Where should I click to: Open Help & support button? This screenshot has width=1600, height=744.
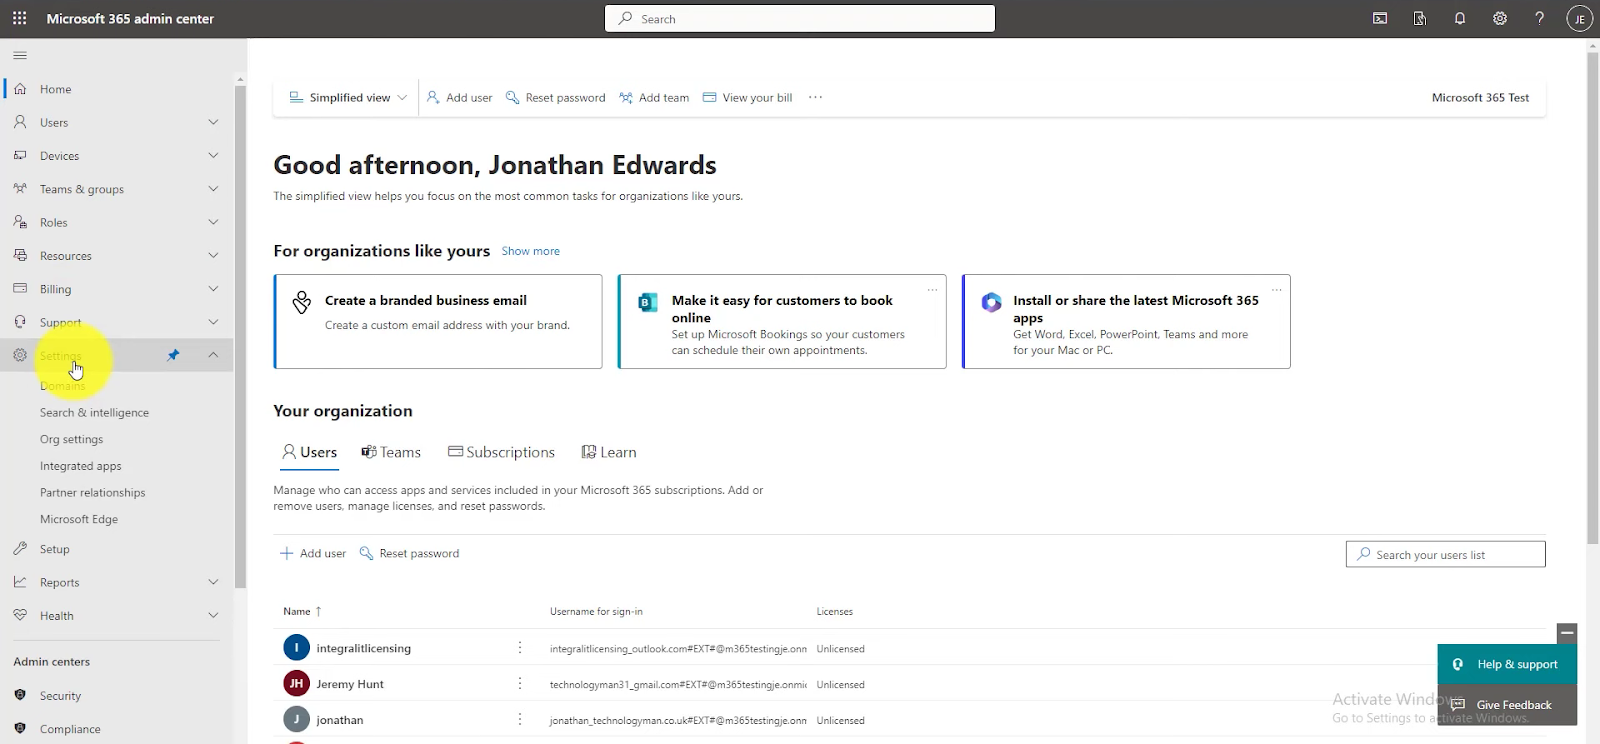pyautogui.click(x=1507, y=664)
